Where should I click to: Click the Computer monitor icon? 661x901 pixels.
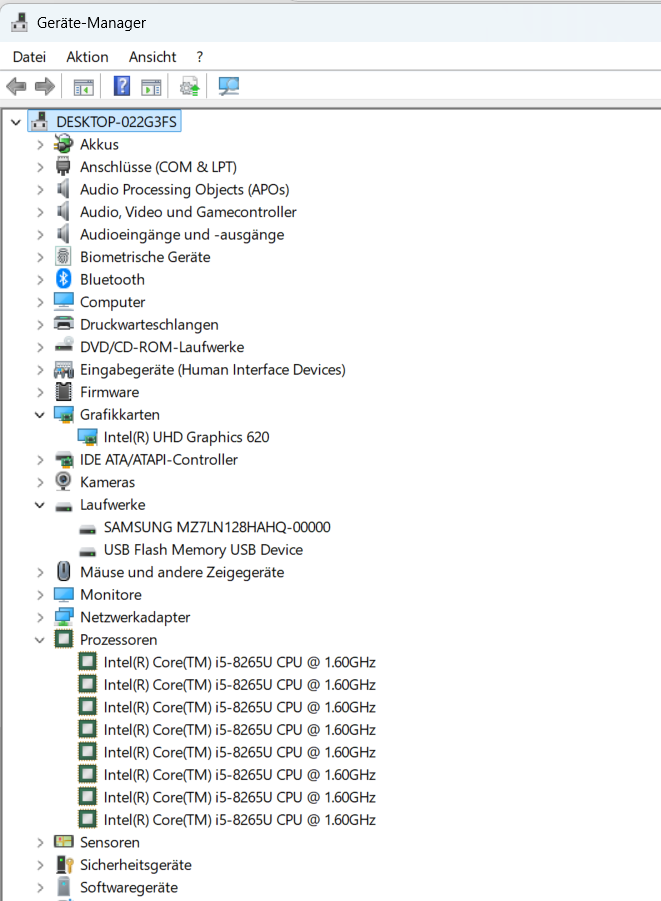click(x=63, y=302)
